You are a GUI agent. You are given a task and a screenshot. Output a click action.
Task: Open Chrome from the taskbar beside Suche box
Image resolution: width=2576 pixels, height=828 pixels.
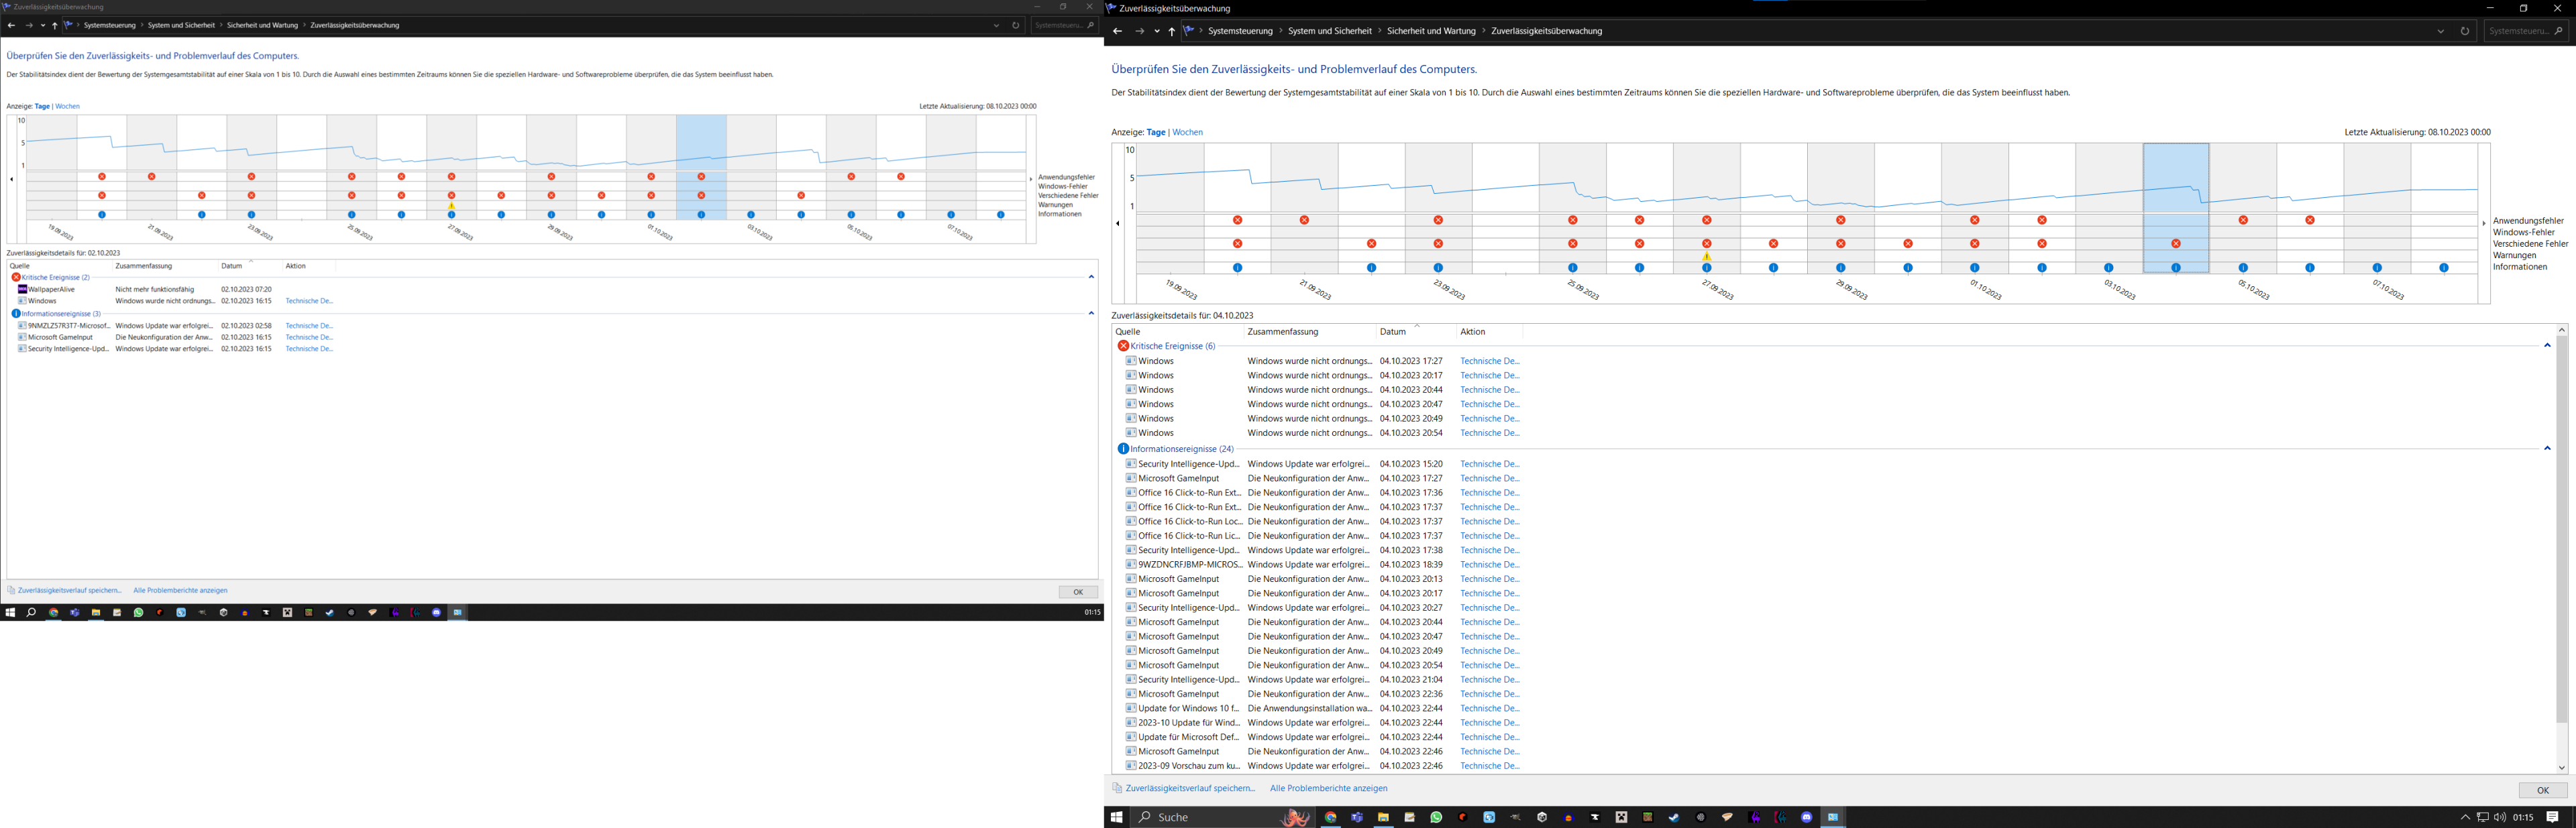click(x=1331, y=817)
